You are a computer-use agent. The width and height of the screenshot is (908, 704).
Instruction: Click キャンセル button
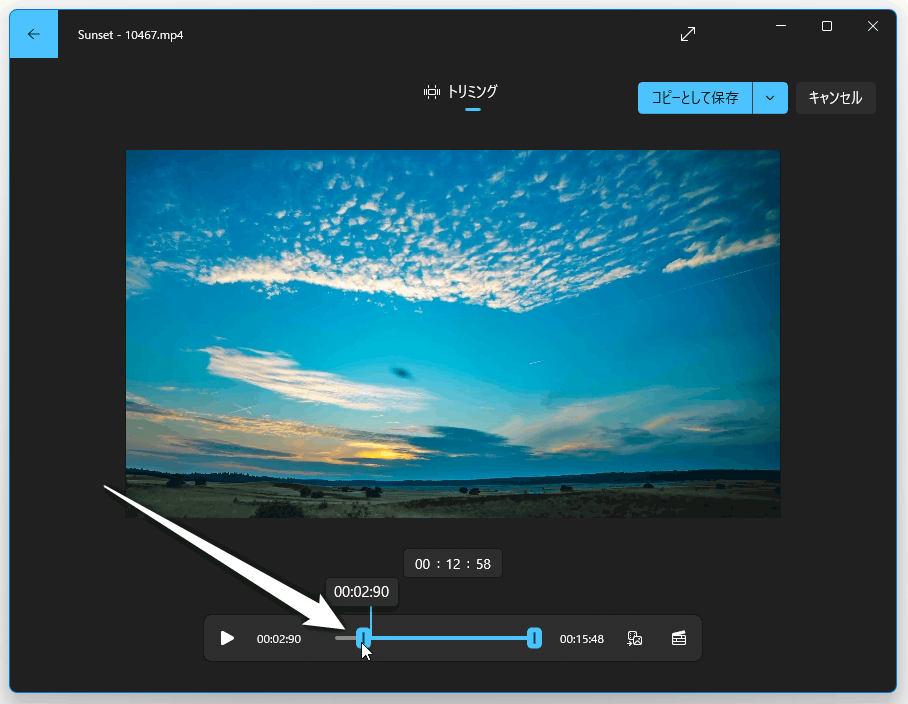point(836,98)
